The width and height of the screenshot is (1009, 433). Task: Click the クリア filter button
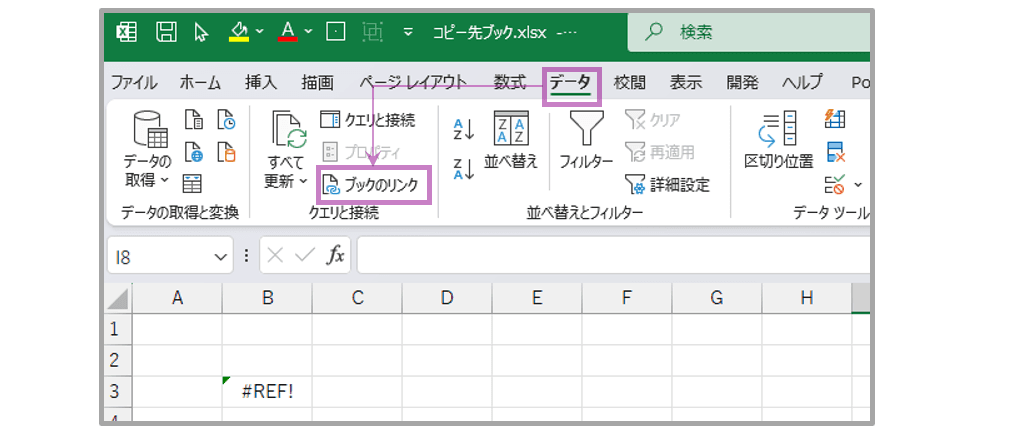(x=653, y=119)
